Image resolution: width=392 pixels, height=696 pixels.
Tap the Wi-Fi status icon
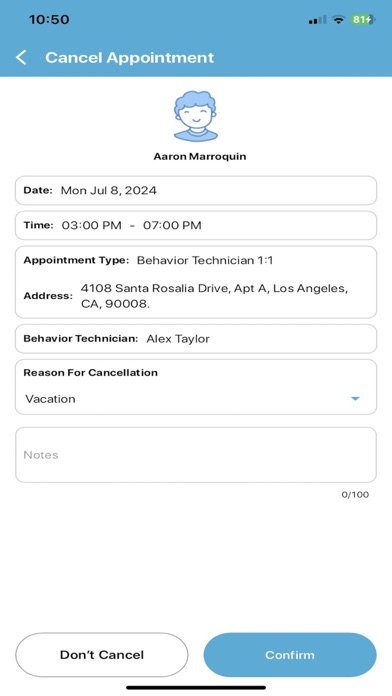(x=338, y=20)
